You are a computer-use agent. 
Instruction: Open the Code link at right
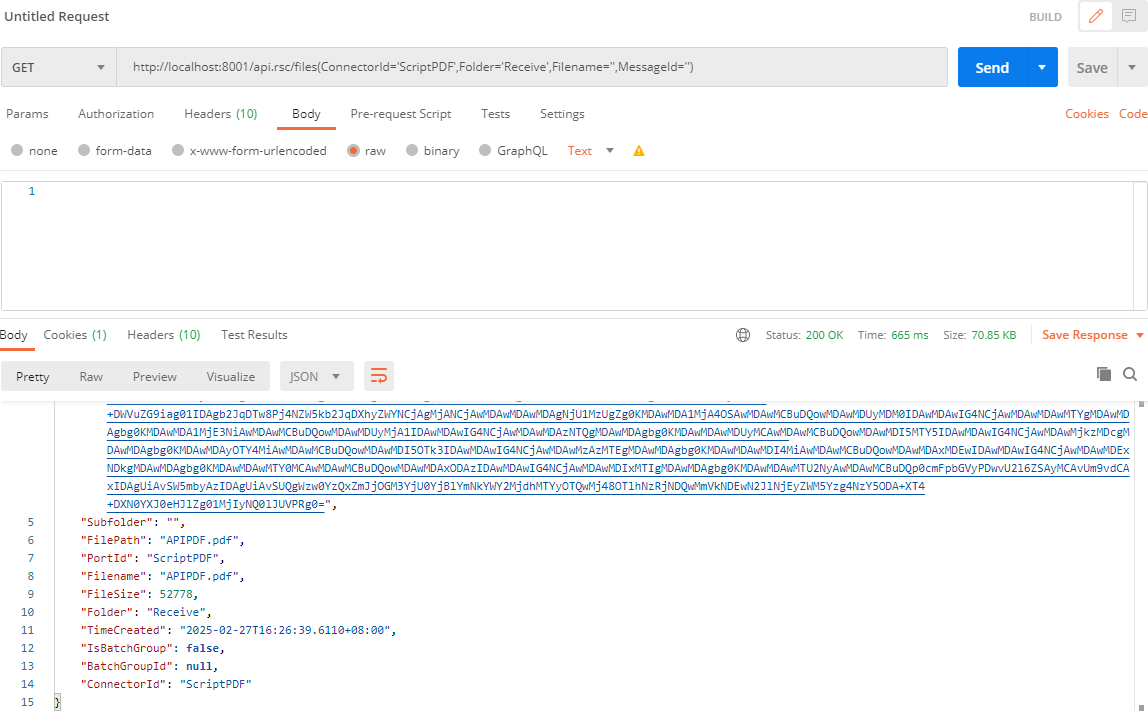click(x=1133, y=114)
